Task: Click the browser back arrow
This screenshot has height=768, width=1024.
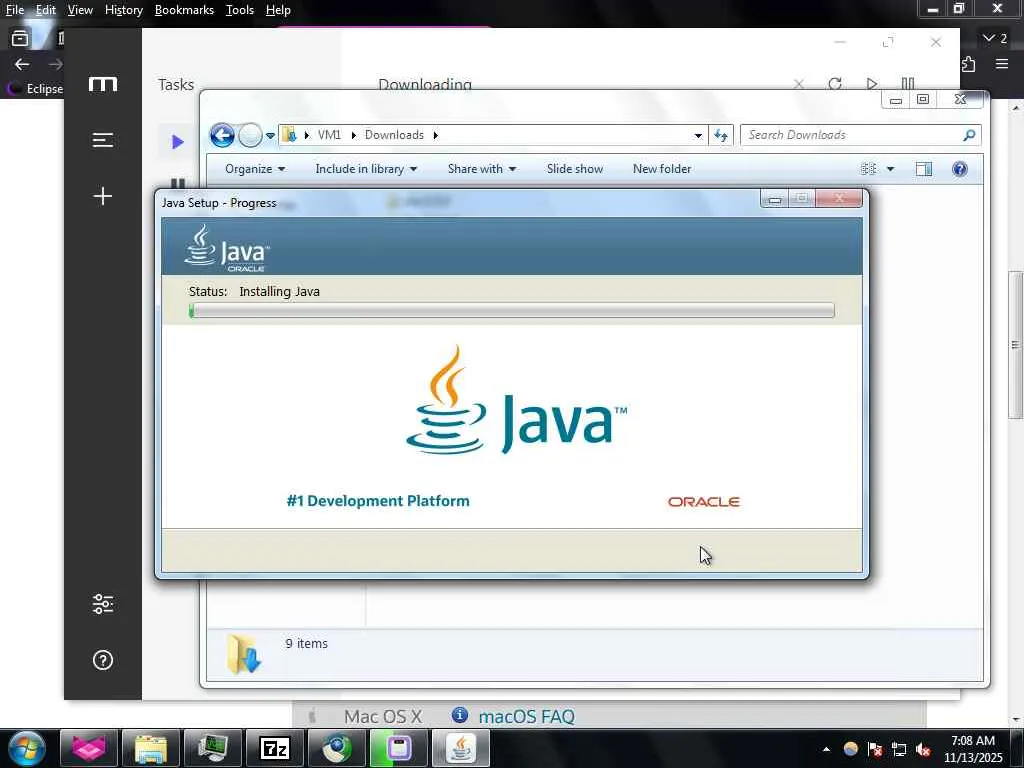Action: 22,64
